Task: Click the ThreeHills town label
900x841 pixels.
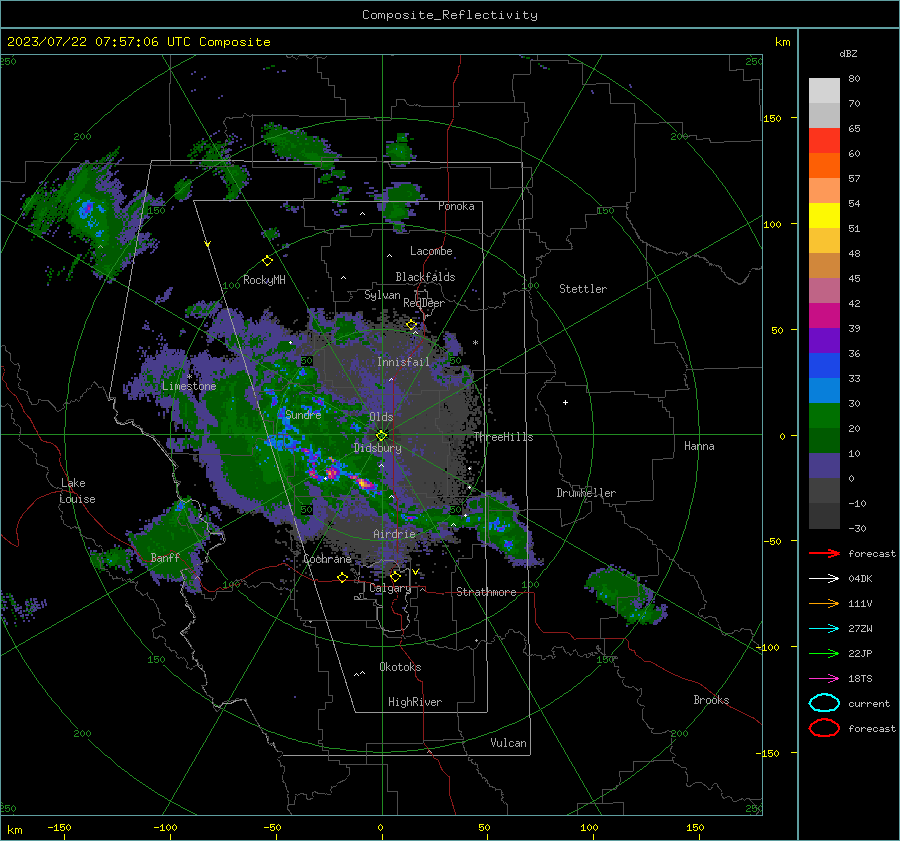Action: (x=503, y=437)
